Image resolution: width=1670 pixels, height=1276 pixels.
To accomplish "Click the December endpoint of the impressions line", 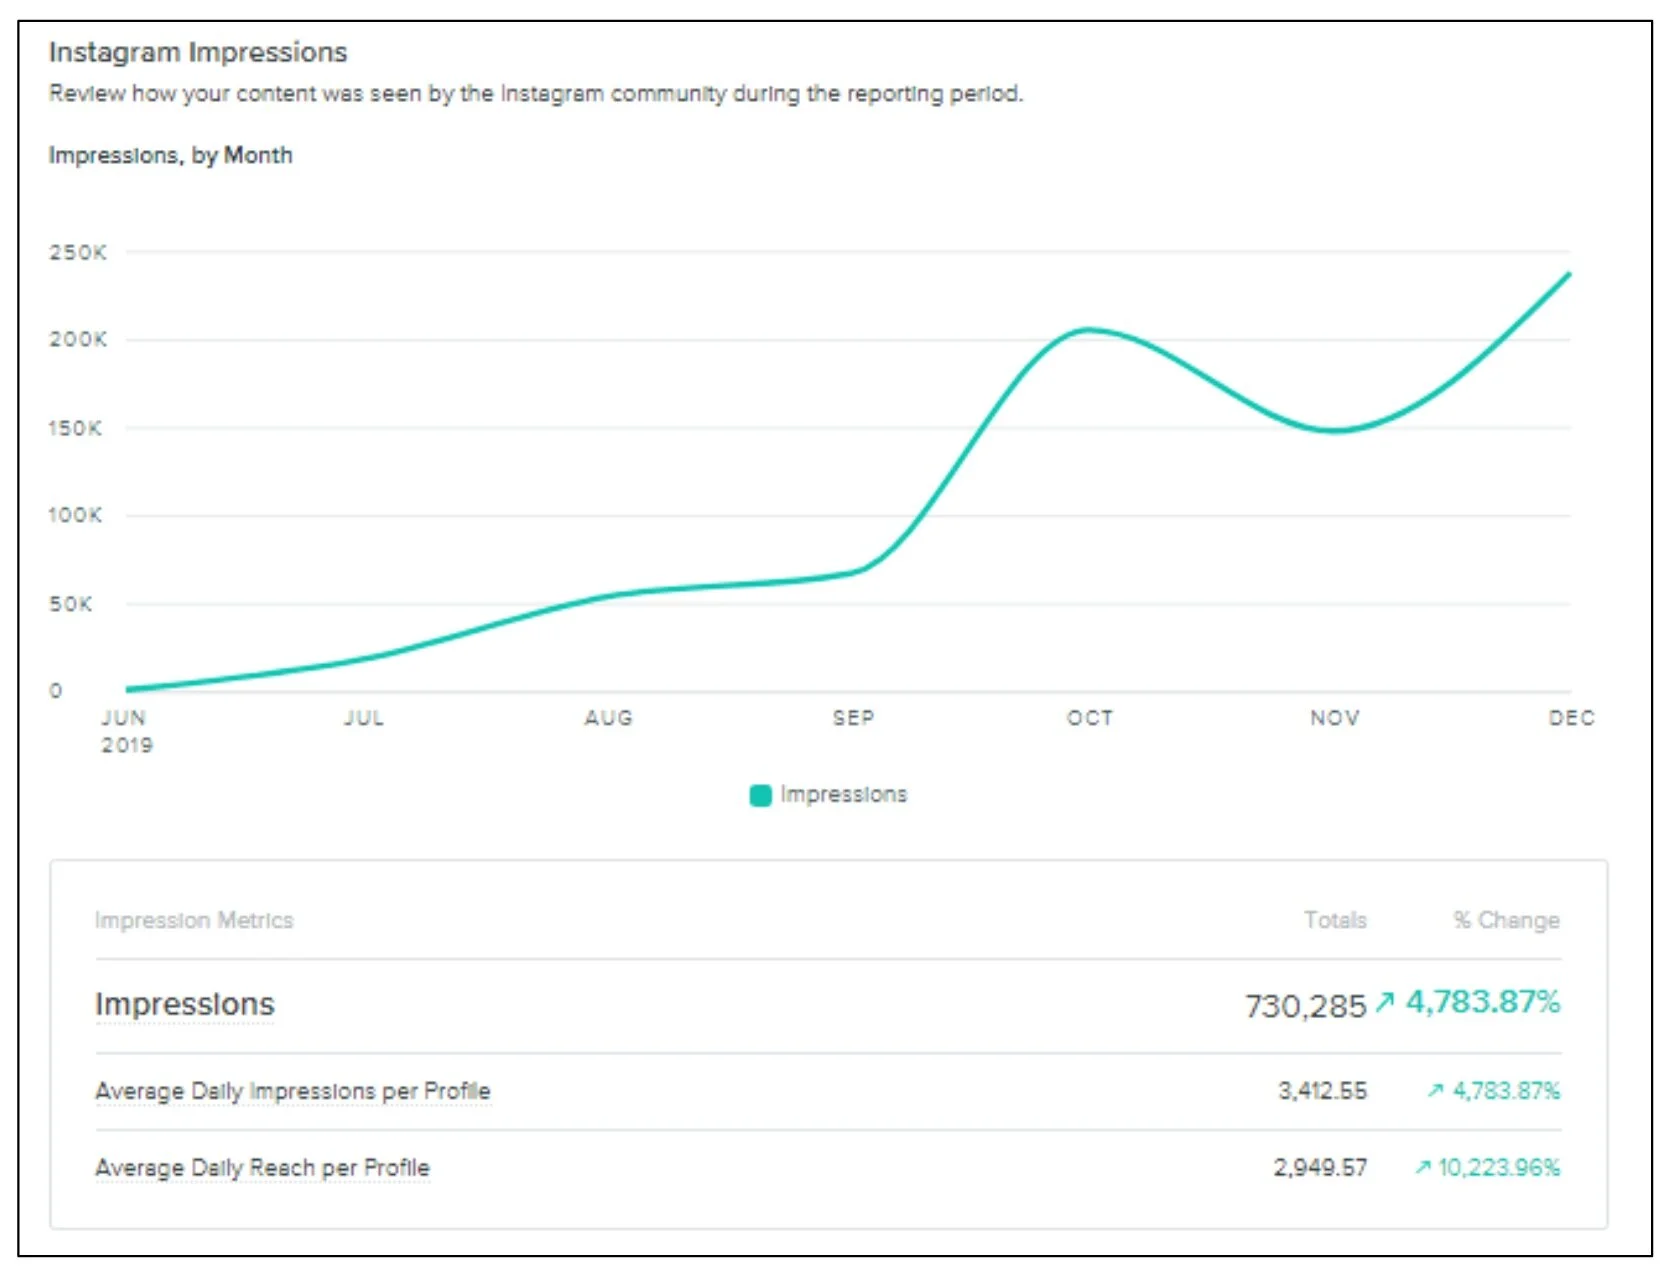I will point(1569,274).
